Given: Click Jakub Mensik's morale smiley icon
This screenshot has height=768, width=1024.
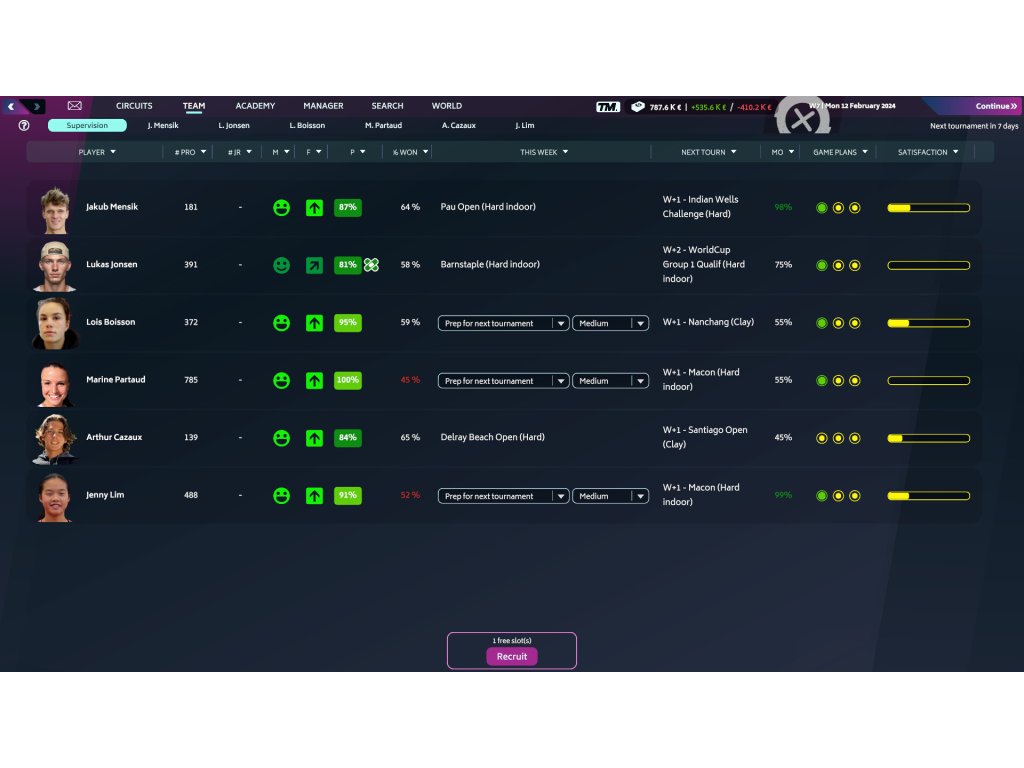Looking at the screenshot, I should (282, 208).
